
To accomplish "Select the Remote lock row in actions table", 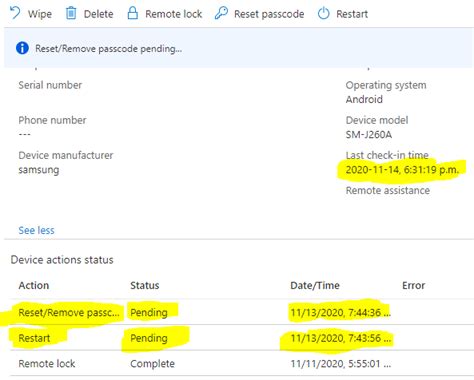I will [x=242, y=363].
